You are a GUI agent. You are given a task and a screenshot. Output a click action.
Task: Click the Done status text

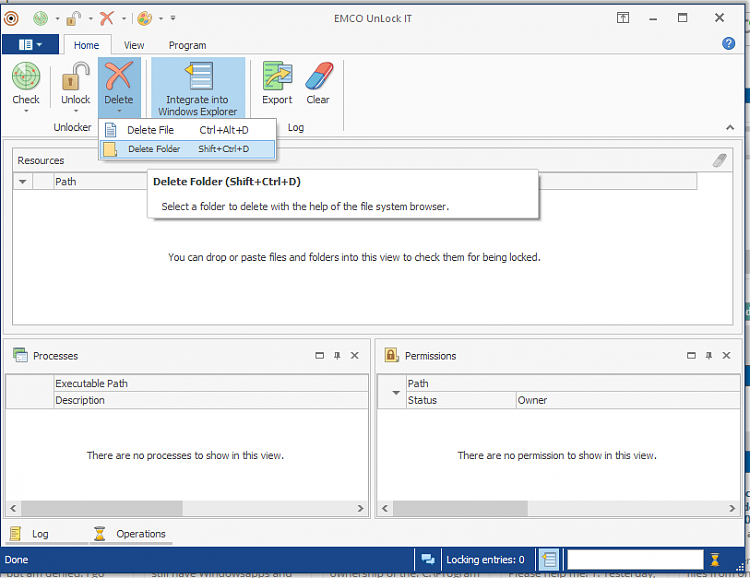coord(16,559)
